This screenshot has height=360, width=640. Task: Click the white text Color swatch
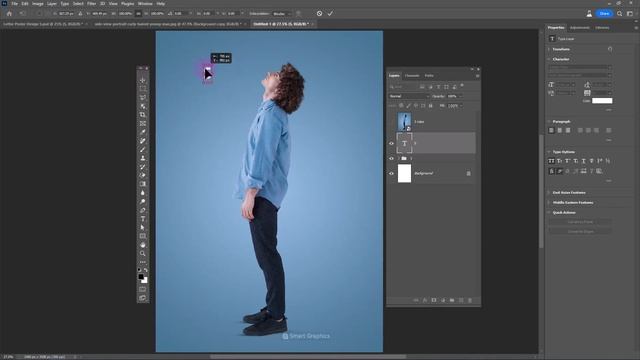pos(602,101)
